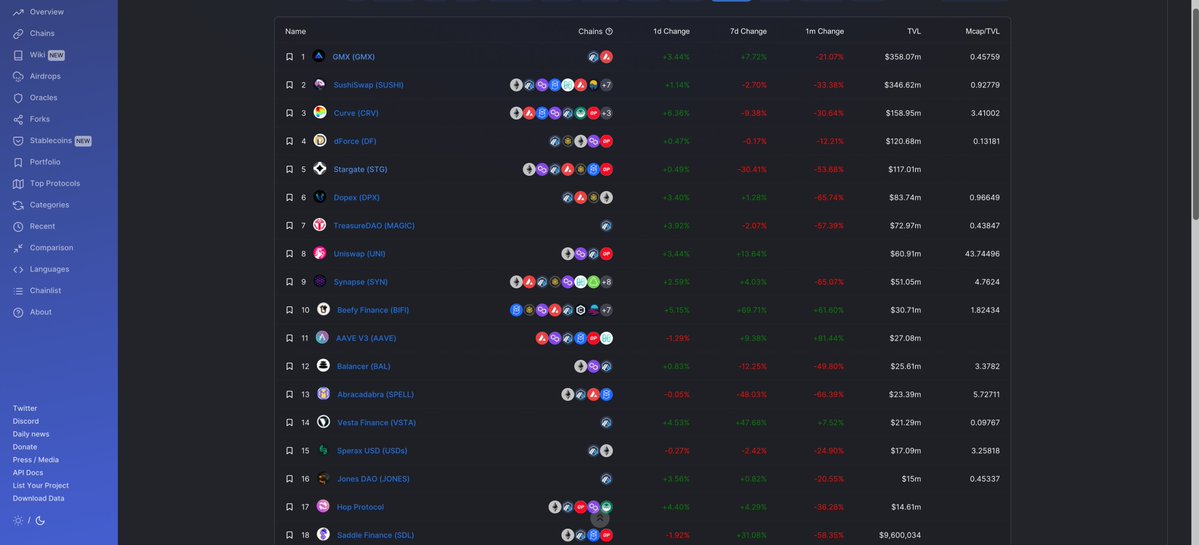Click the TreasureDAO protocol logo
The width and height of the screenshot is (1200, 545).
point(320,225)
